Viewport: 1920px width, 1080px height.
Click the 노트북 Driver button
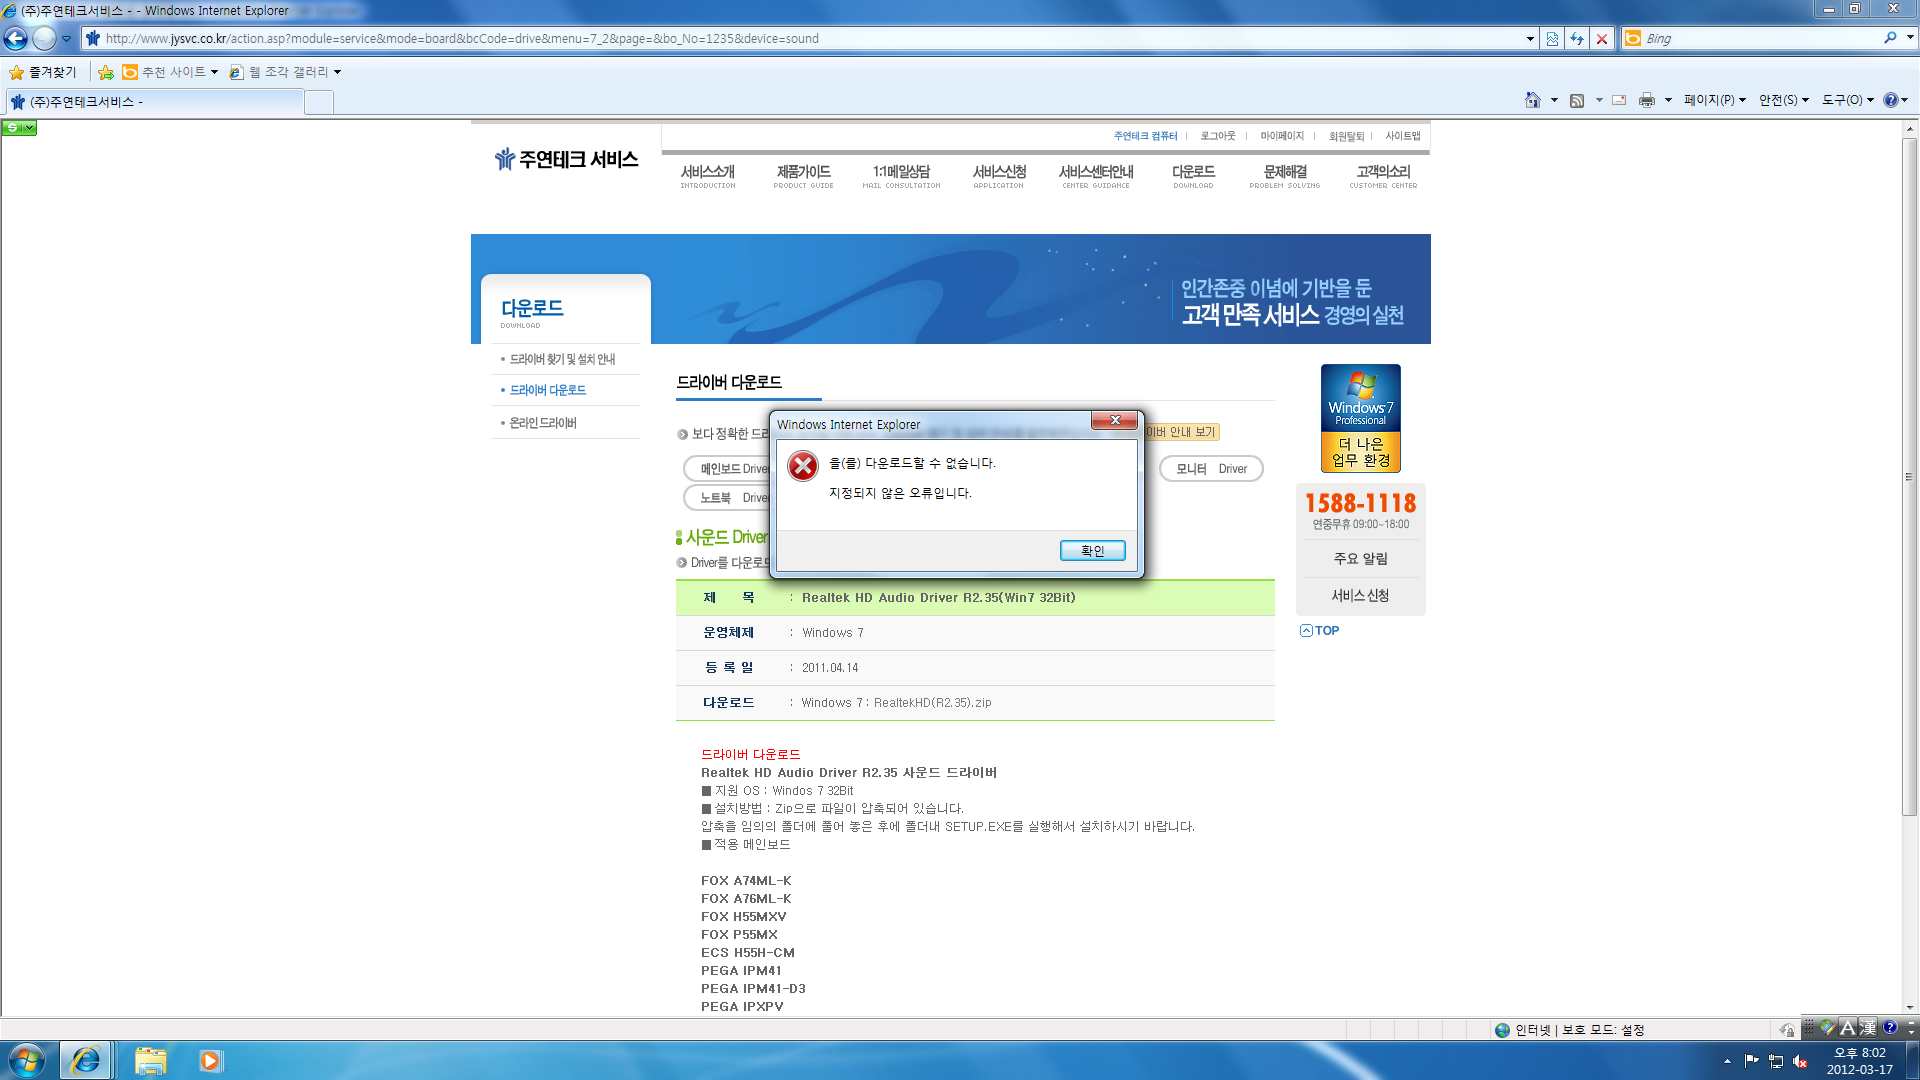pos(727,498)
